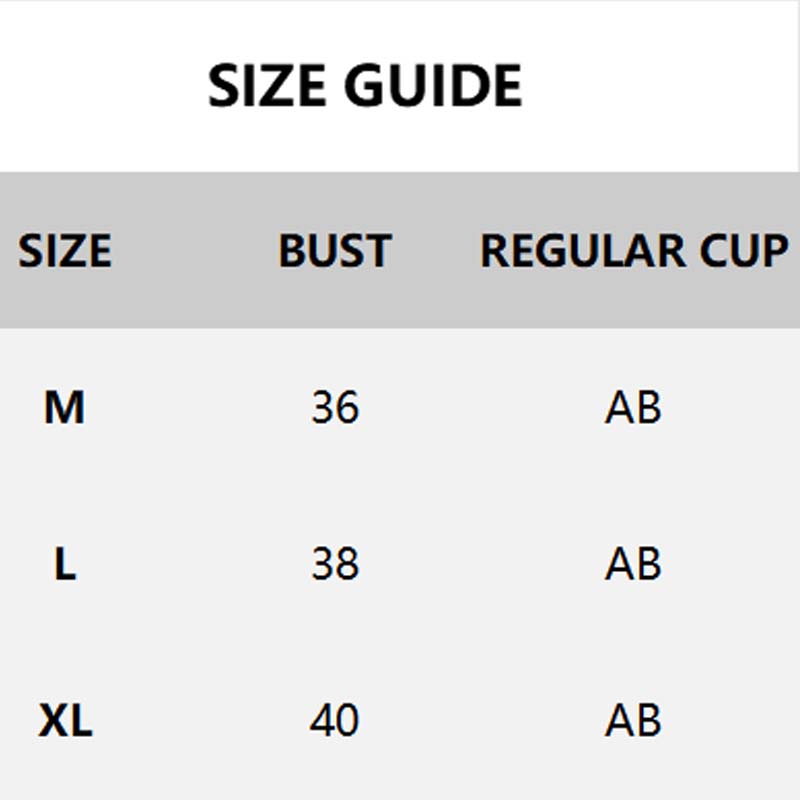Select the entire M size row
Screen dimensions: 800x800
tap(480, 407)
